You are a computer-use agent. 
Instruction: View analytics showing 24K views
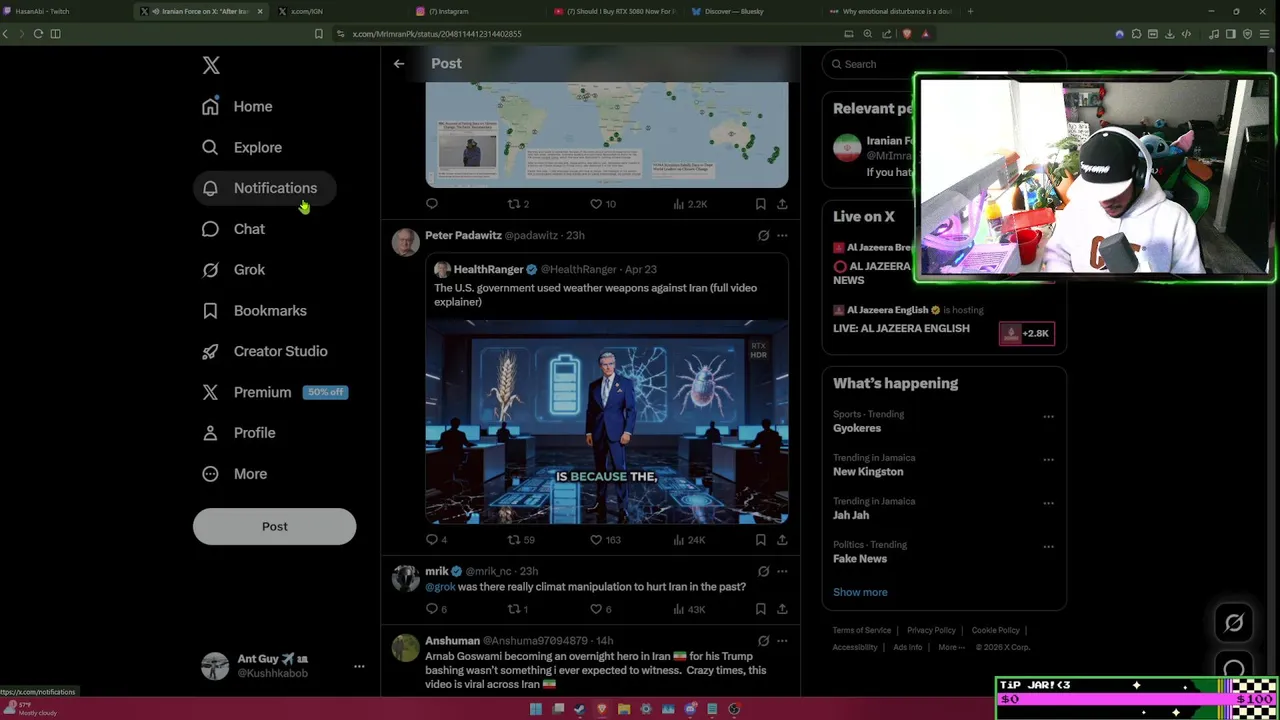pos(689,540)
